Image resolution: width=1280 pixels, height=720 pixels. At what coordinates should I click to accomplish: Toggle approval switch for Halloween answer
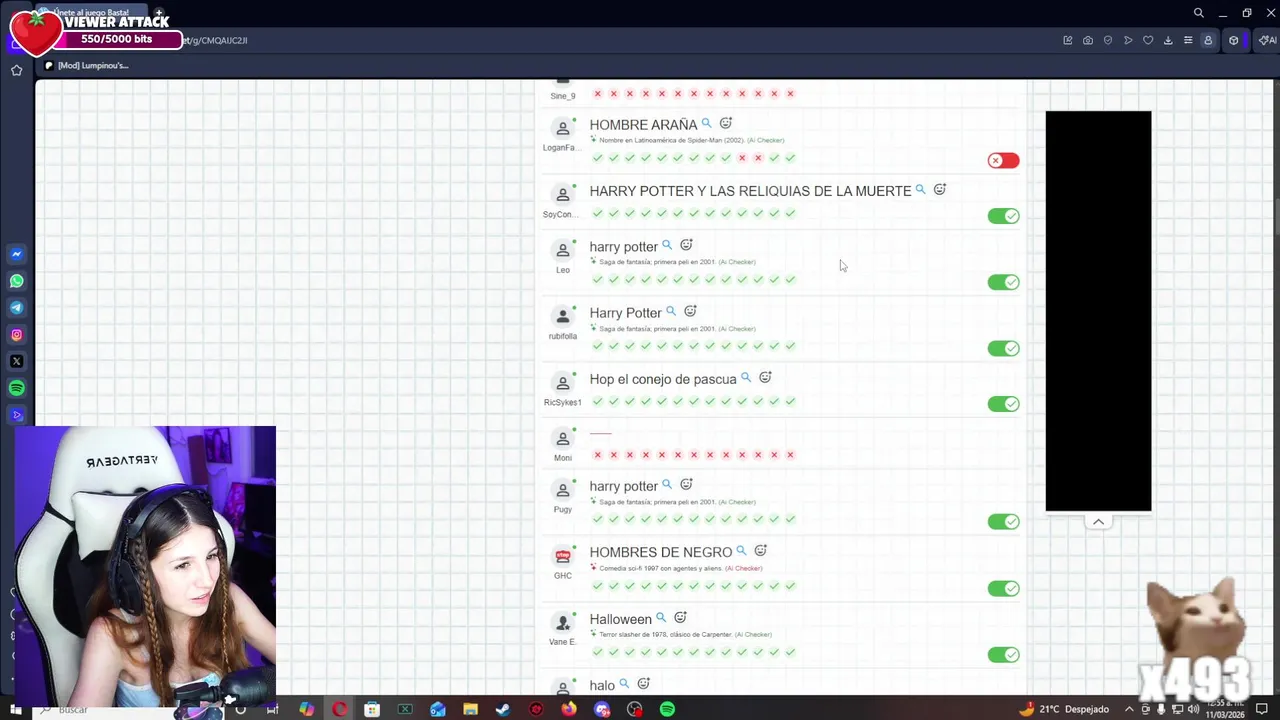(1003, 655)
